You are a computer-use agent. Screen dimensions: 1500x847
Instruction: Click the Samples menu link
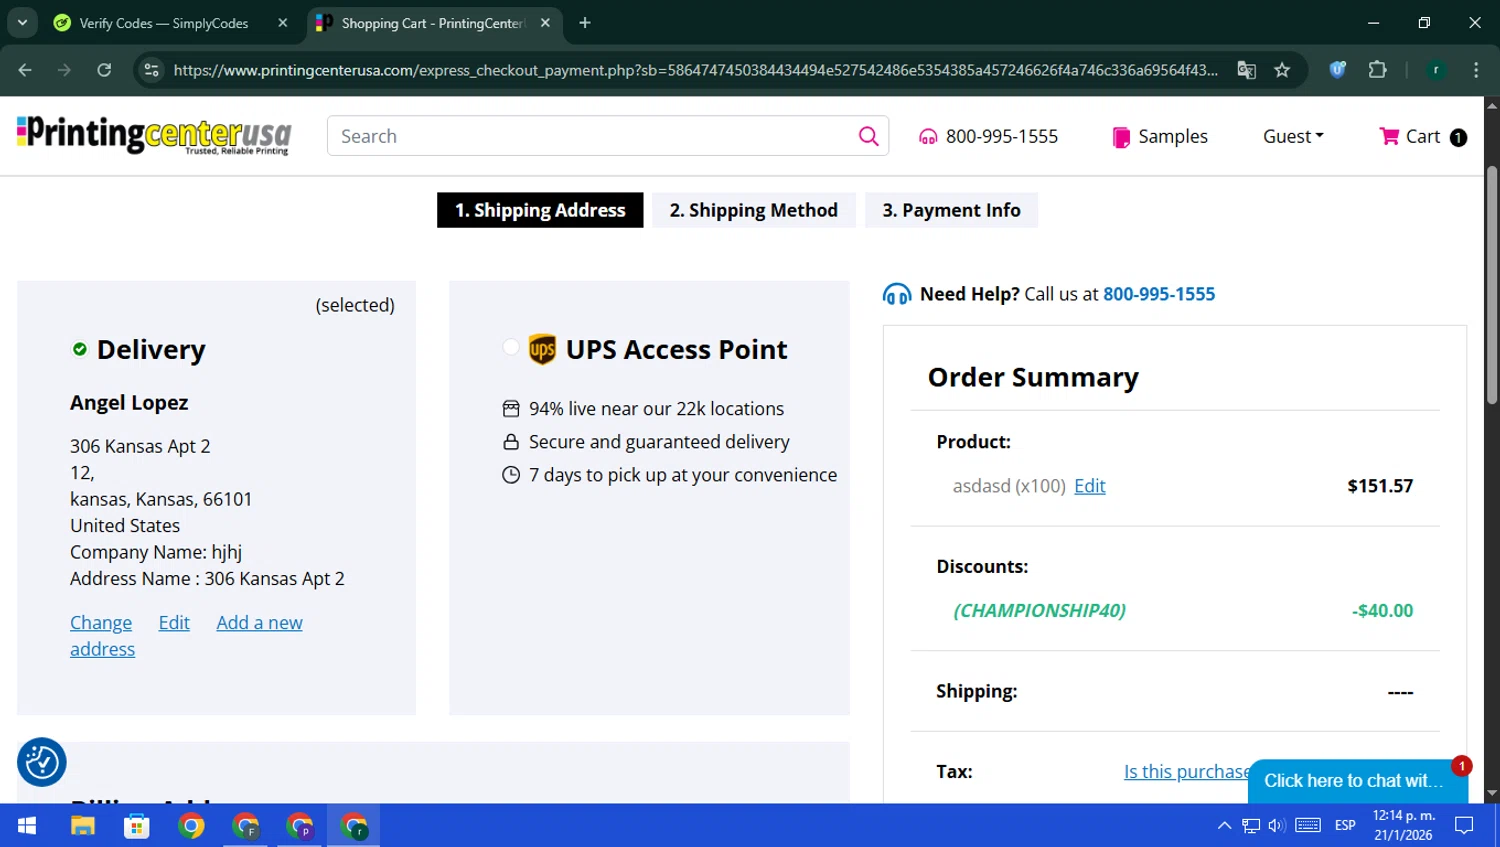coord(1173,136)
